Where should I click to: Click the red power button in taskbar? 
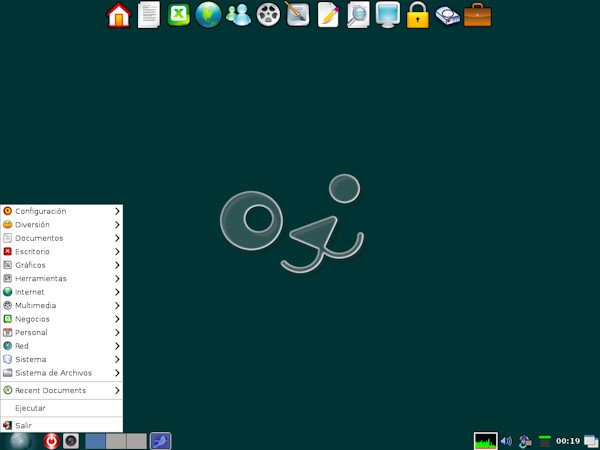pos(51,441)
